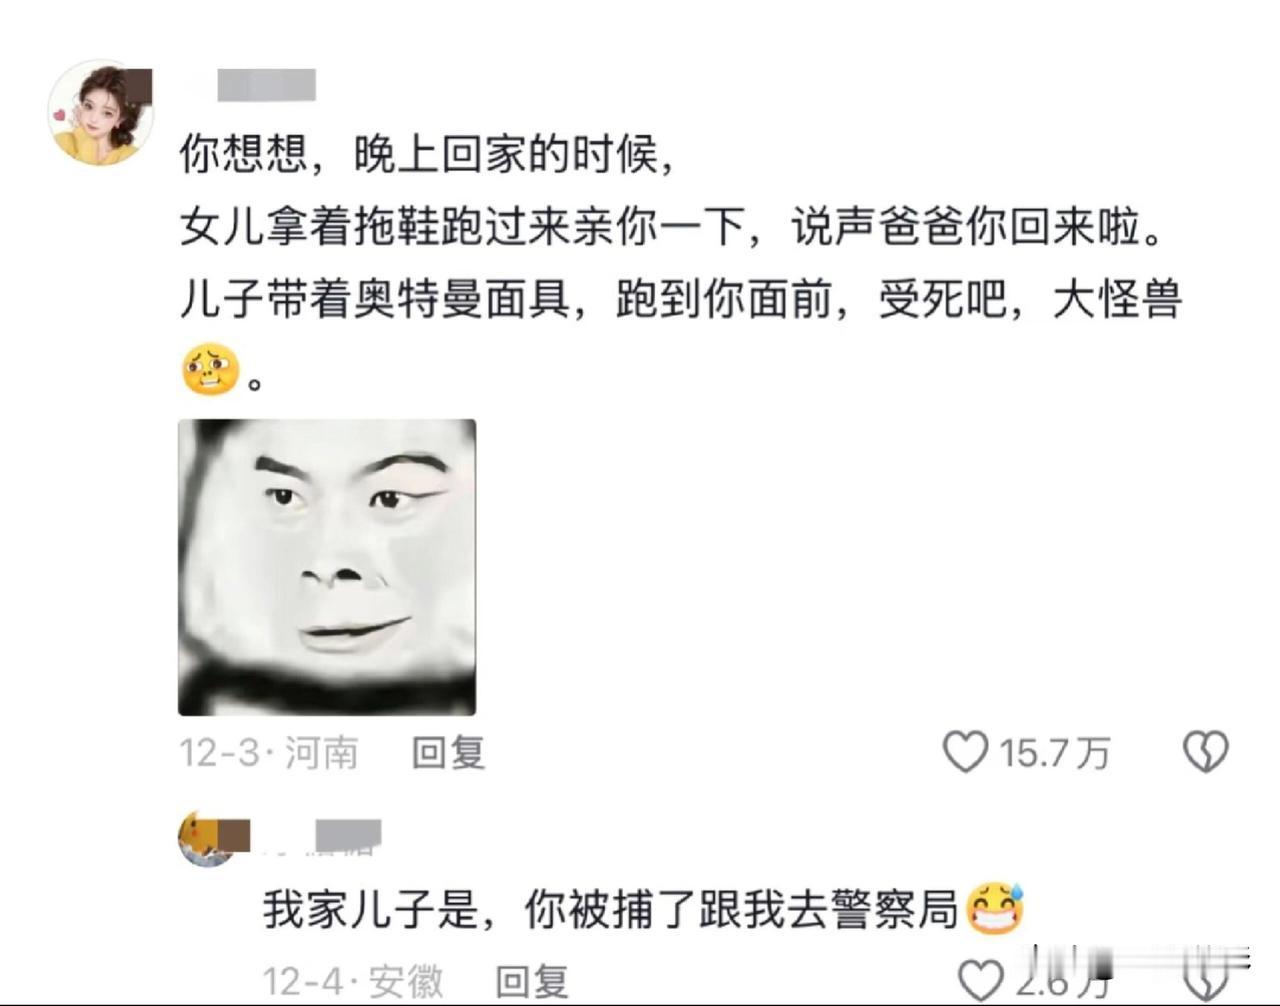This screenshot has height=1006, width=1280.
Task: Reply to the 河南 comment via 回复
Action: [448, 753]
